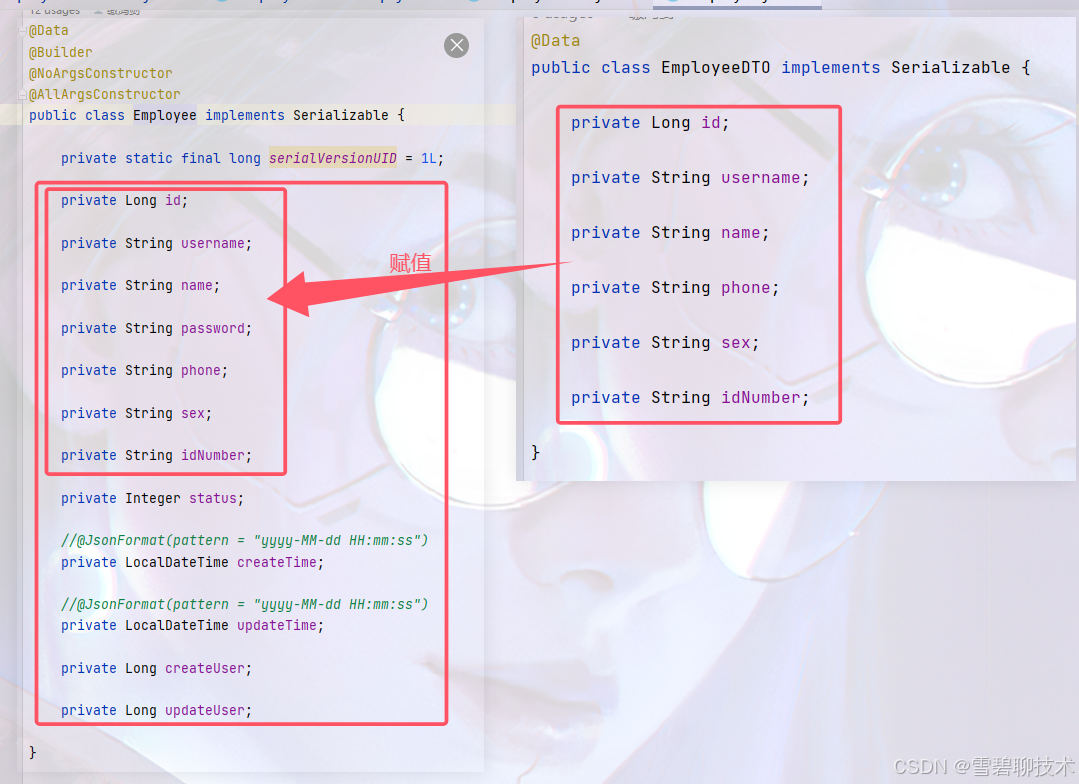
Task: Click the Employee class name
Action: (x=164, y=115)
